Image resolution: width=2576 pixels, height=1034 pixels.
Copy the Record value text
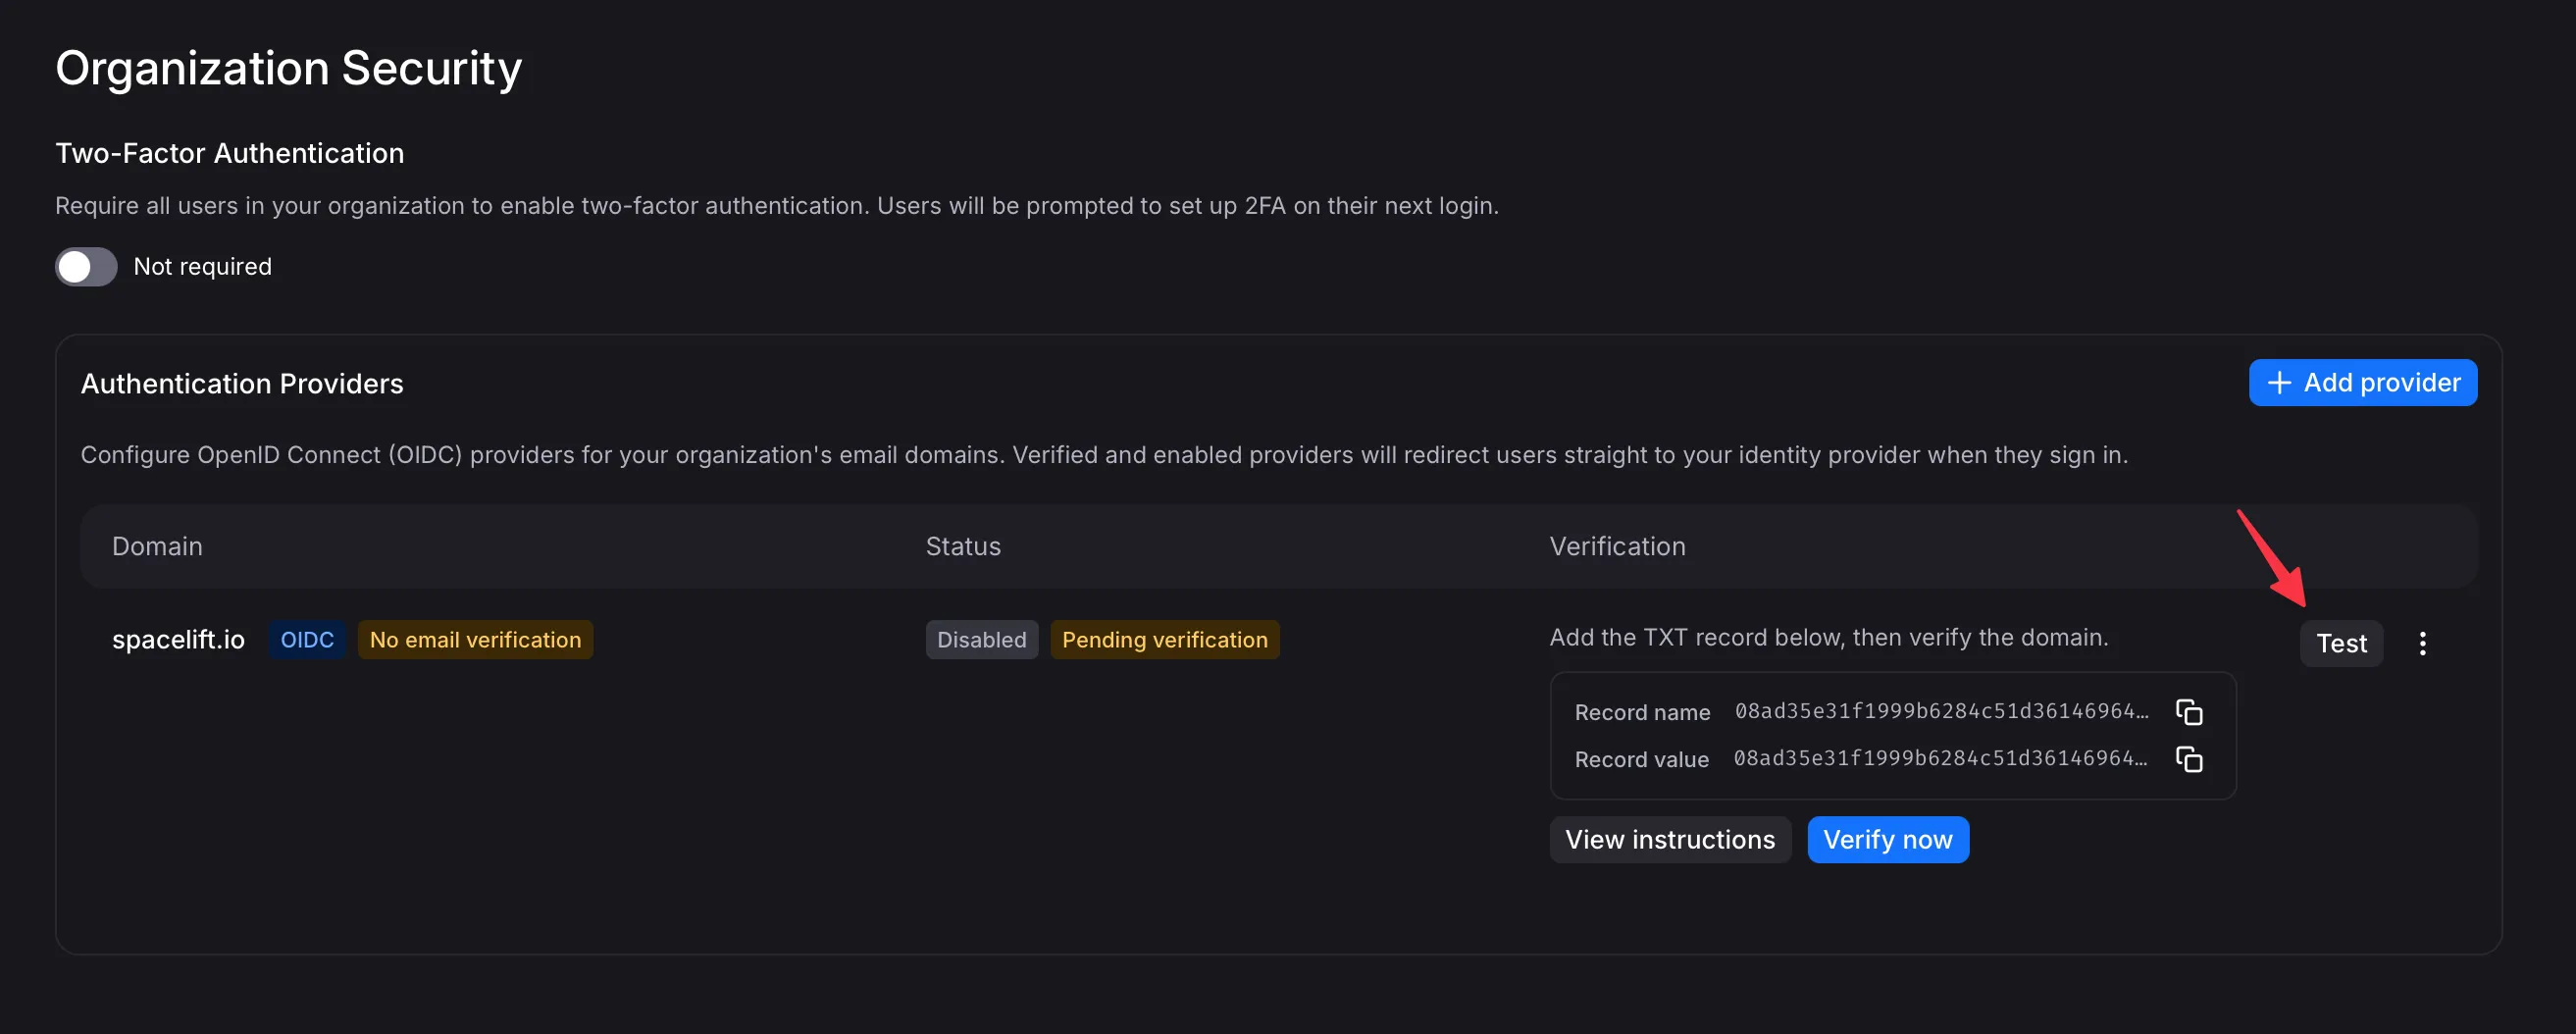(x=2189, y=759)
